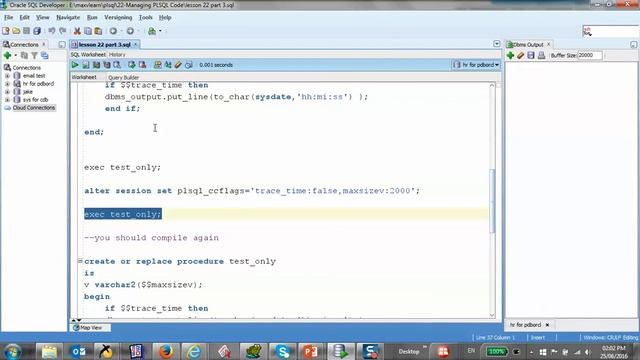Click the Save All icon
Viewport: 640px width, 360px height.
click(x=37, y=31)
